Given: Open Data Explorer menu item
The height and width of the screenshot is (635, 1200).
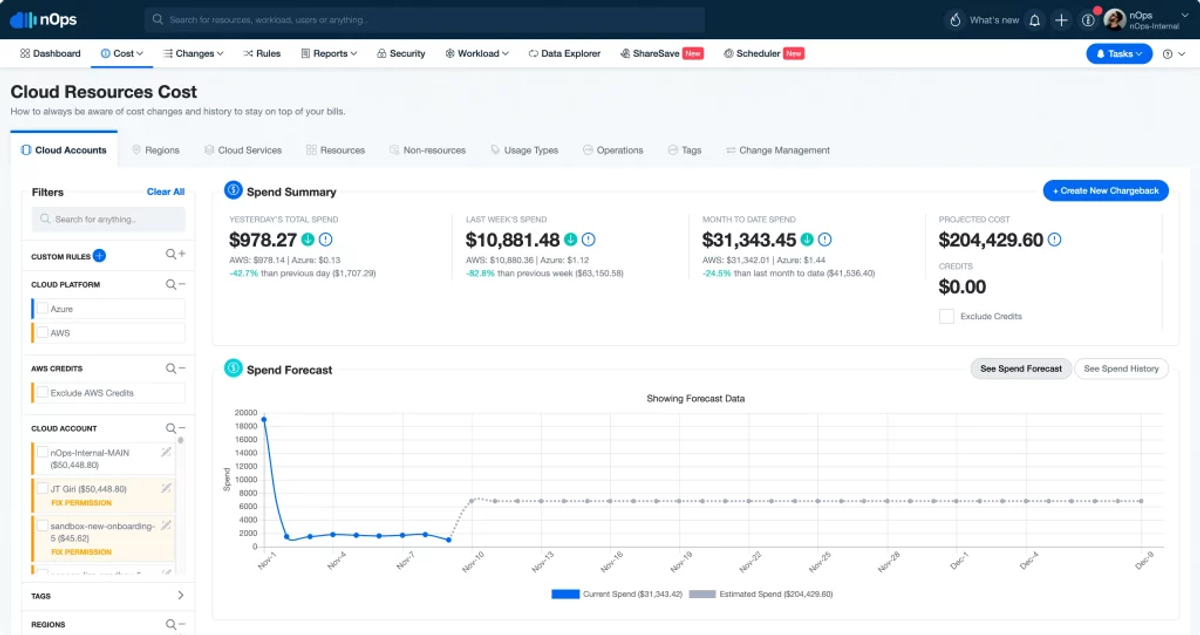Looking at the screenshot, I should [564, 54].
